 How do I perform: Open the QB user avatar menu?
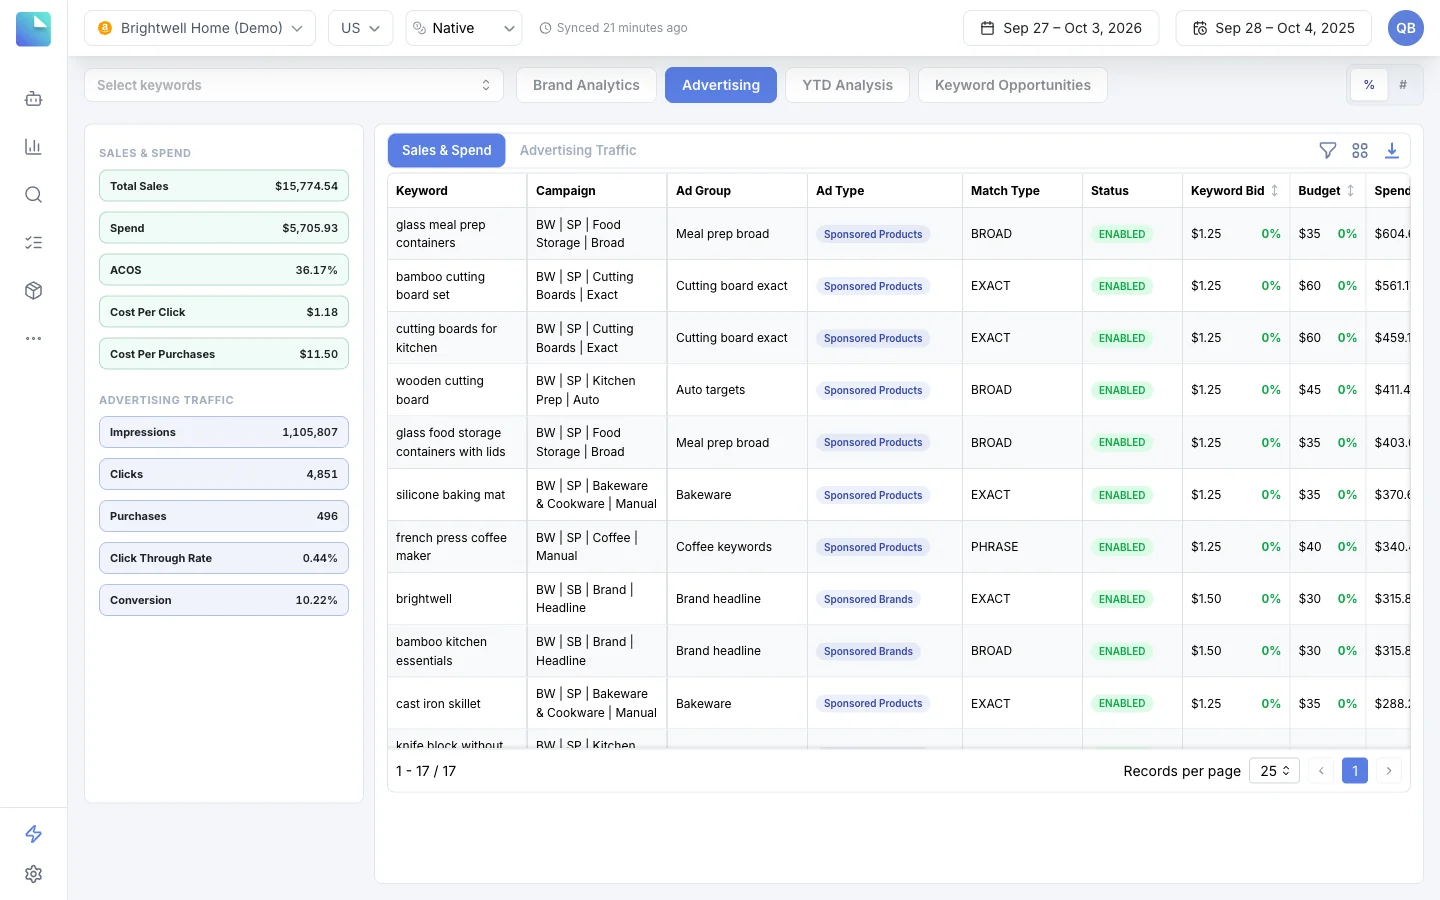coord(1406,28)
